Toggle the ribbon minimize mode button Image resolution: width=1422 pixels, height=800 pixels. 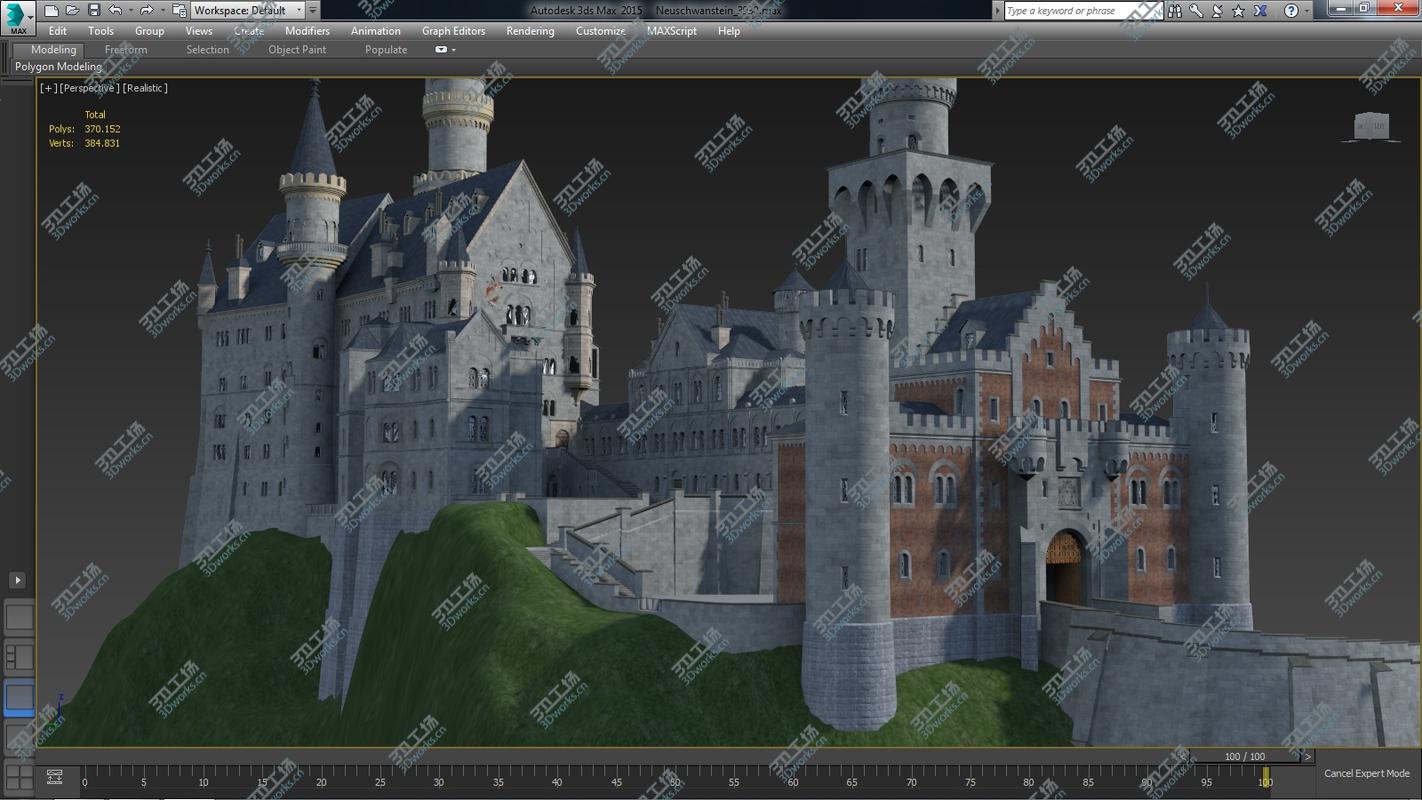[x=441, y=50]
